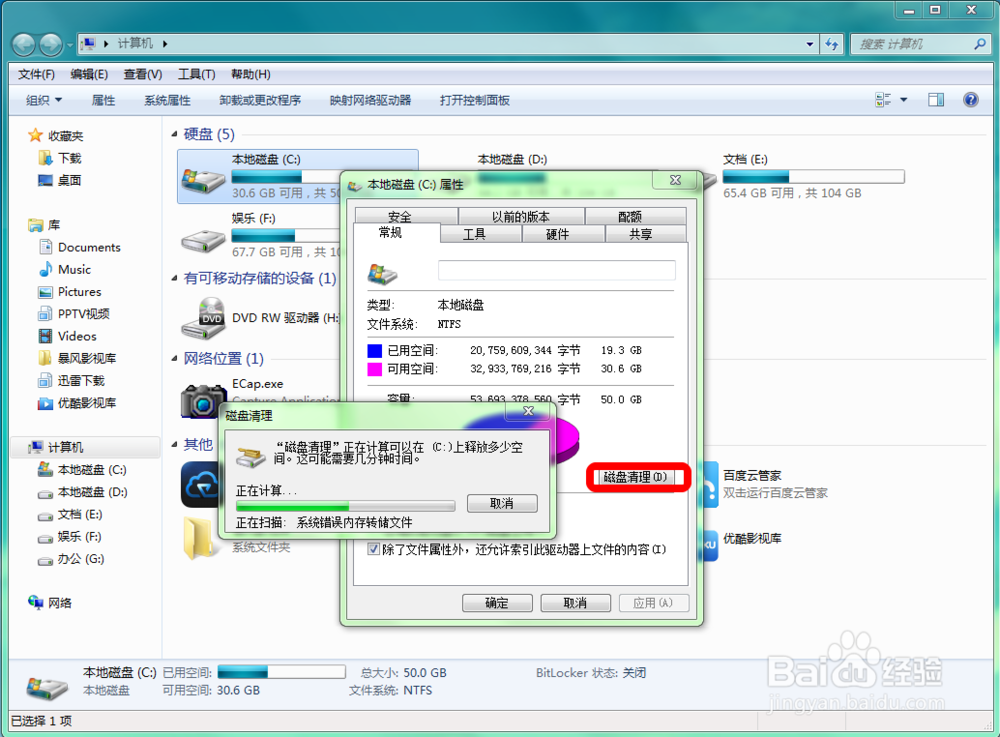The height and width of the screenshot is (737, 1000).
Task: Click 卸载或更改程序 in the toolbar
Action: [260, 100]
